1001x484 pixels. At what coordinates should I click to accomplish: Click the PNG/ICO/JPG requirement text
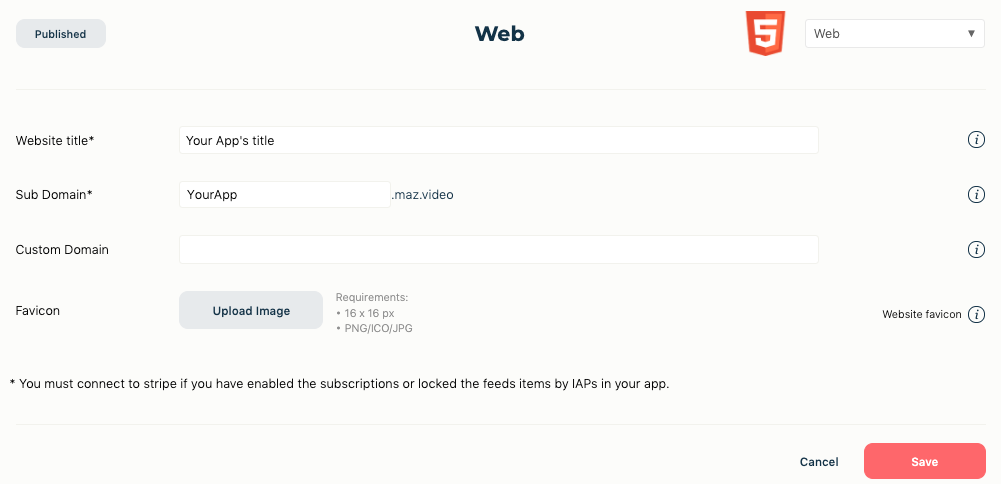tap(379, 328)
